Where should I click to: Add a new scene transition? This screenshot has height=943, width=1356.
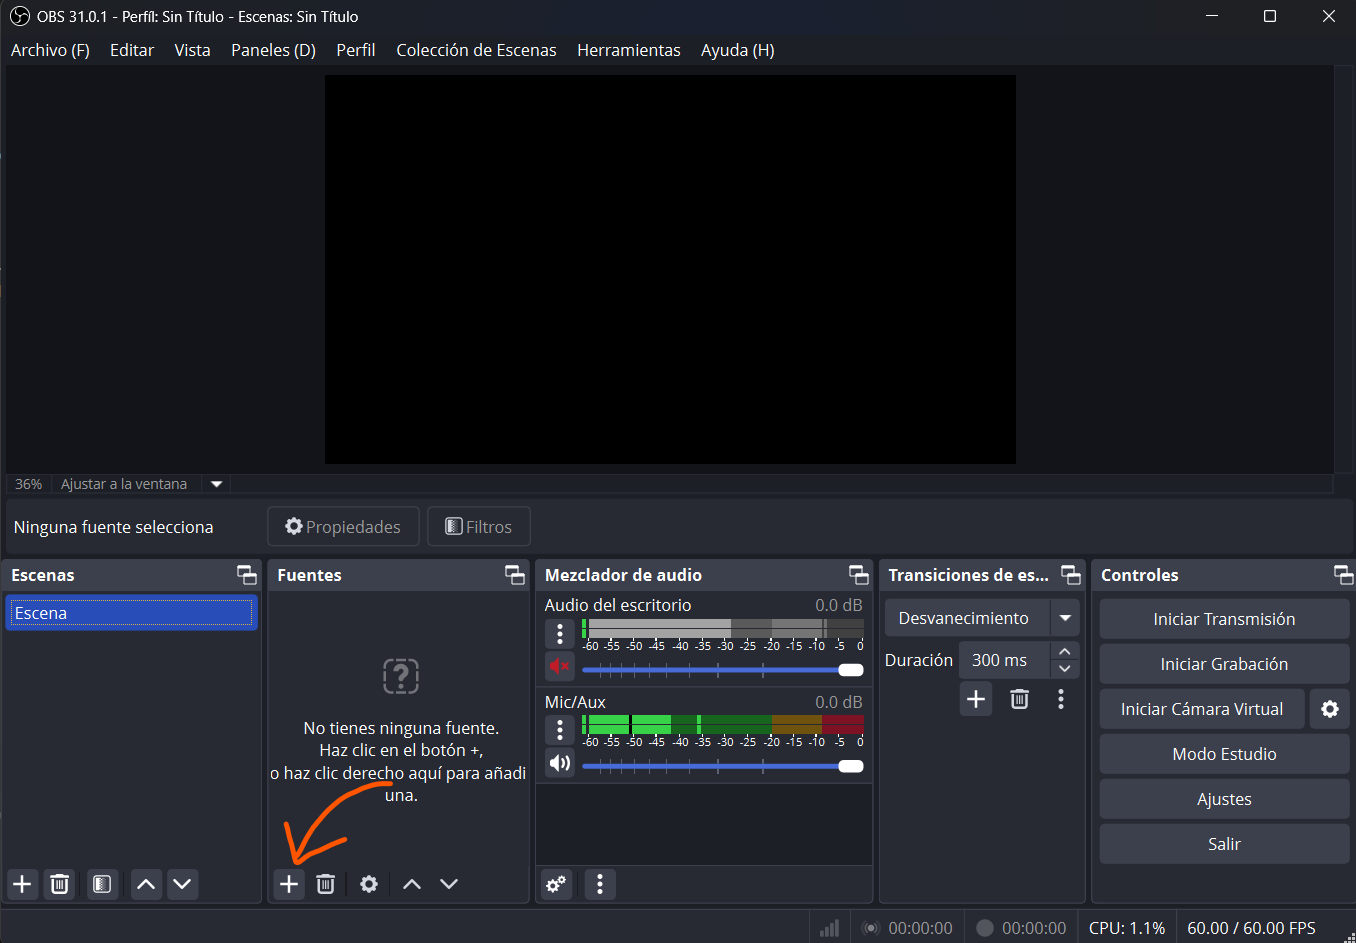point(976,699)
